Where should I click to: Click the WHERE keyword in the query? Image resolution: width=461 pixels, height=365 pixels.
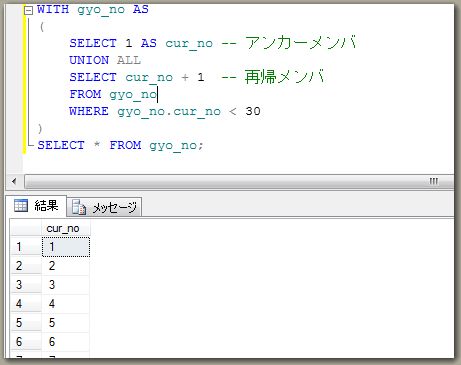89,111
